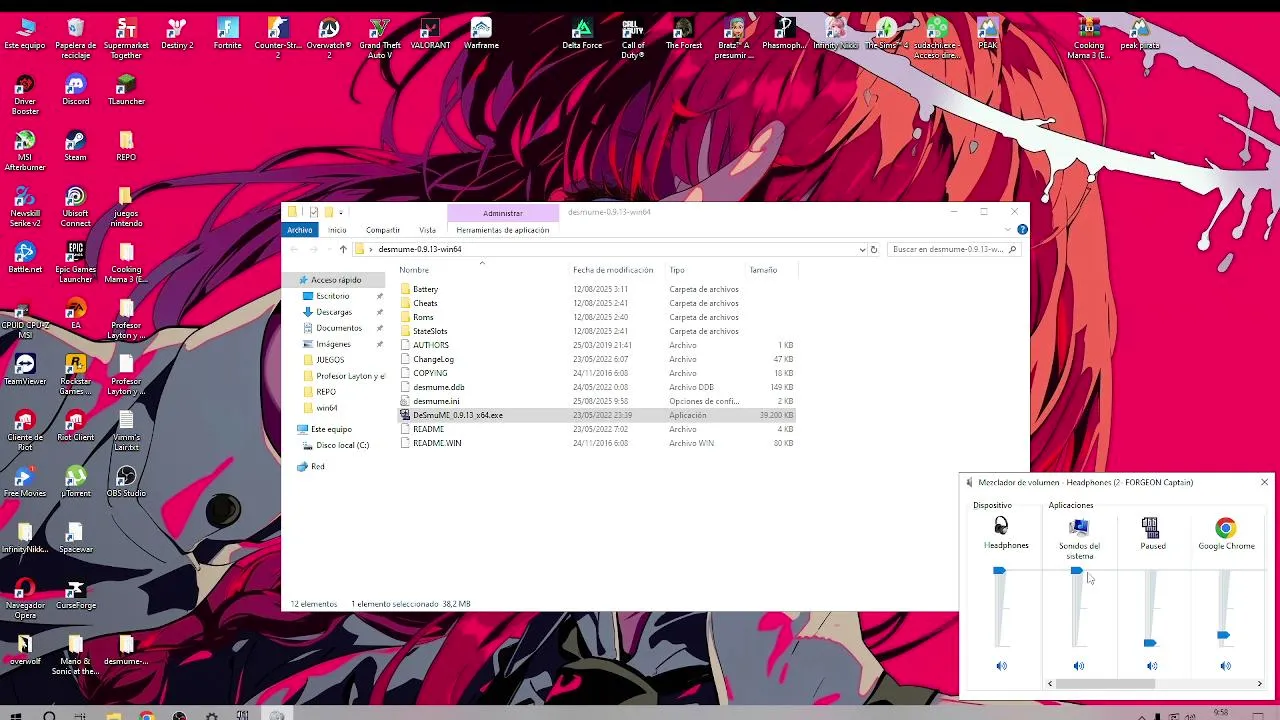Select DeSmuME_0.9.13_x64.exe file
This screenshot has height=720, width=1280.
[458, 415]
